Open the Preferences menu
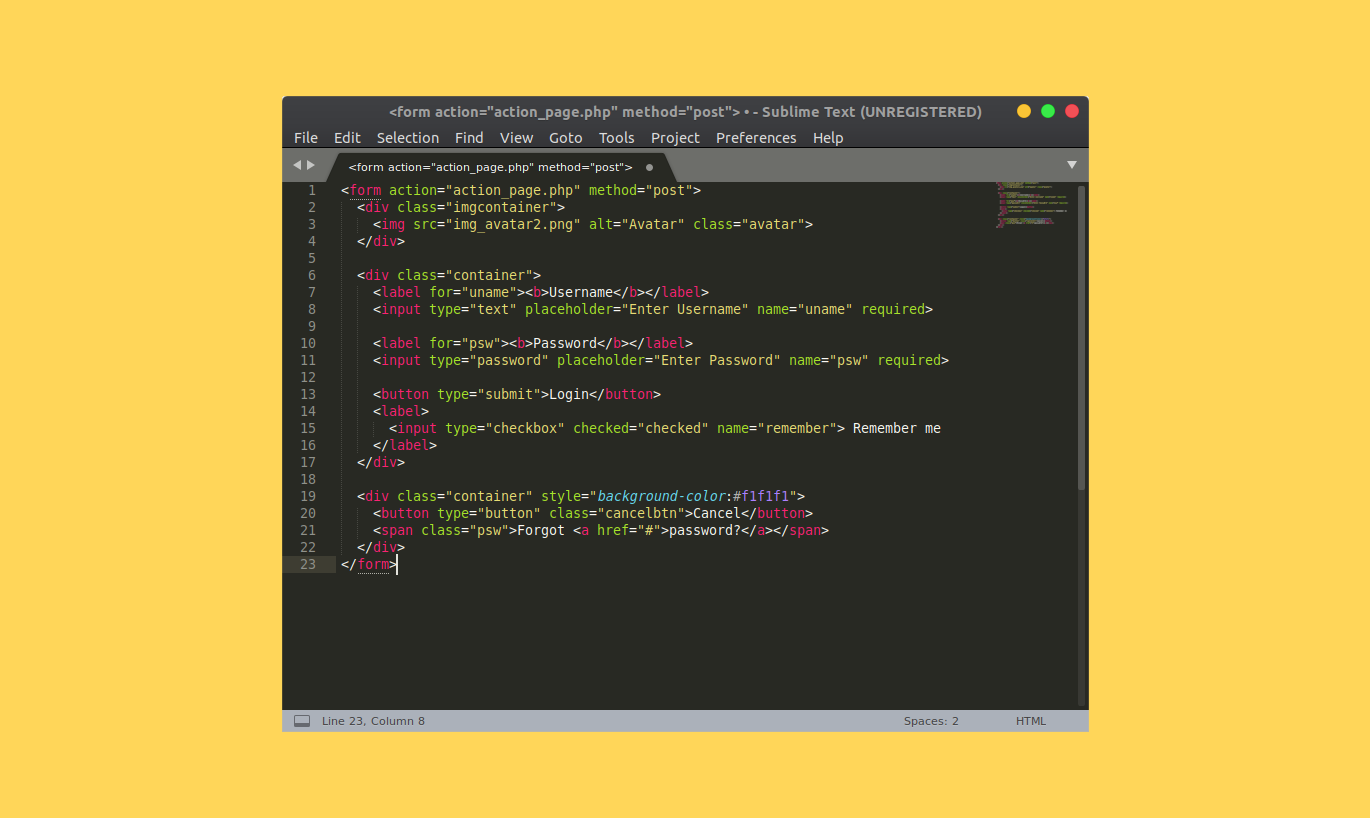Viewport: 1370px width, 818px height. click(756, 138)
